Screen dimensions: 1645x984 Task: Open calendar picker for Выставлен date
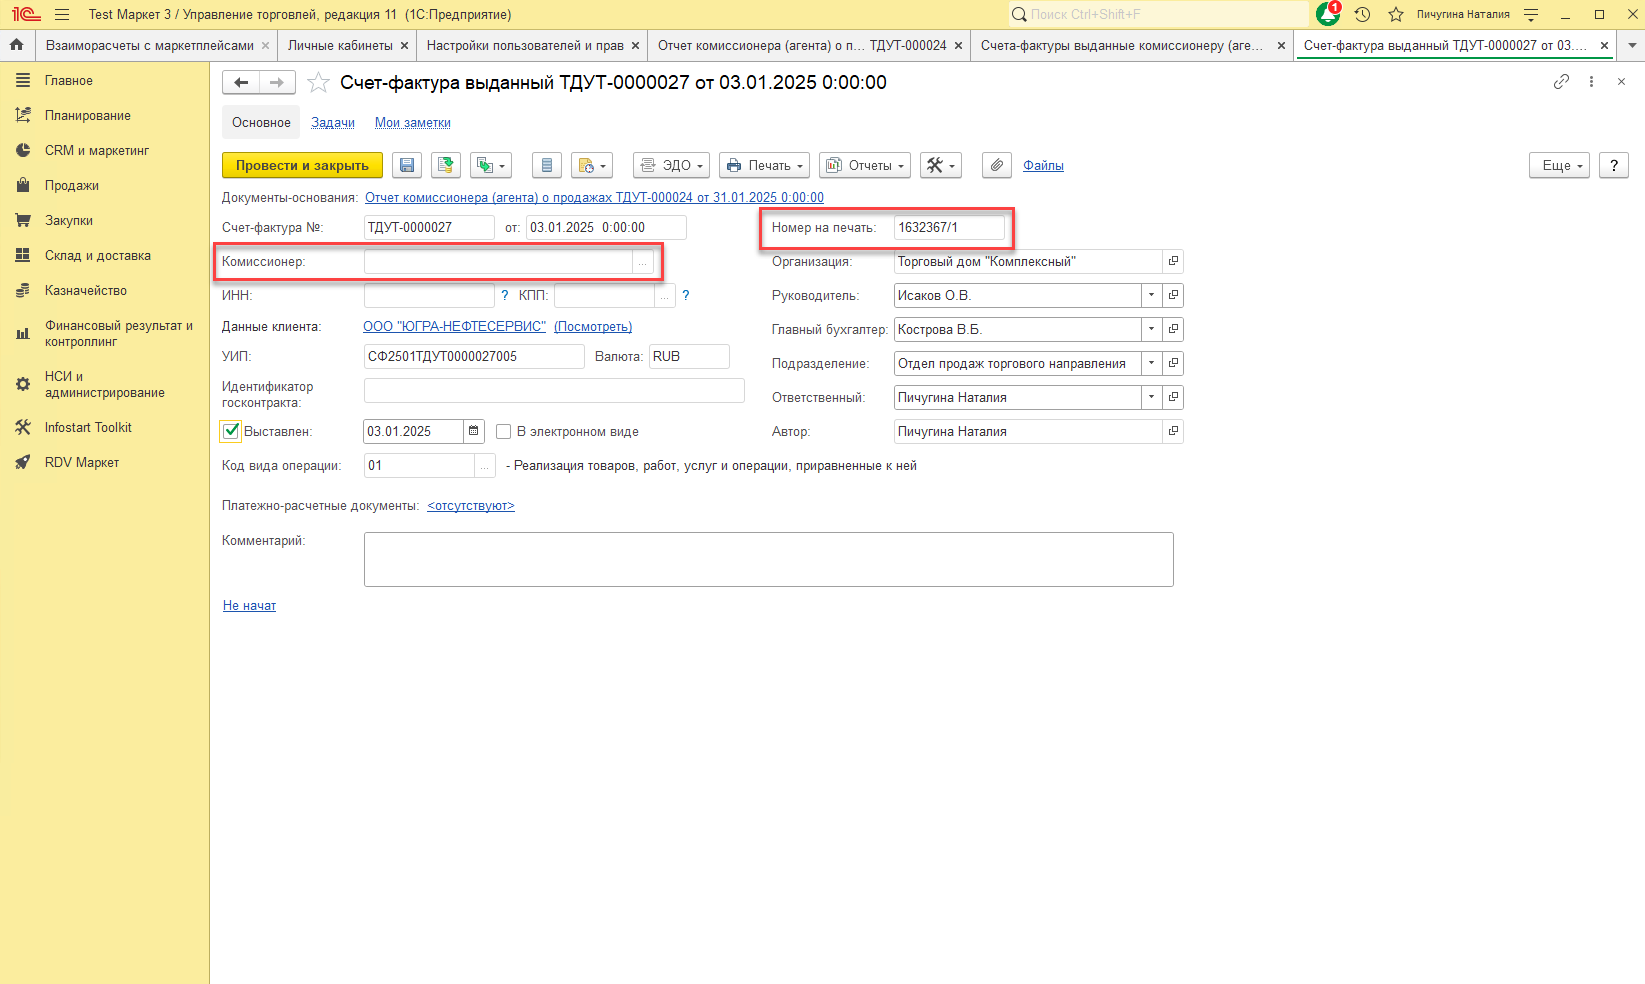[x=474, y=432]
